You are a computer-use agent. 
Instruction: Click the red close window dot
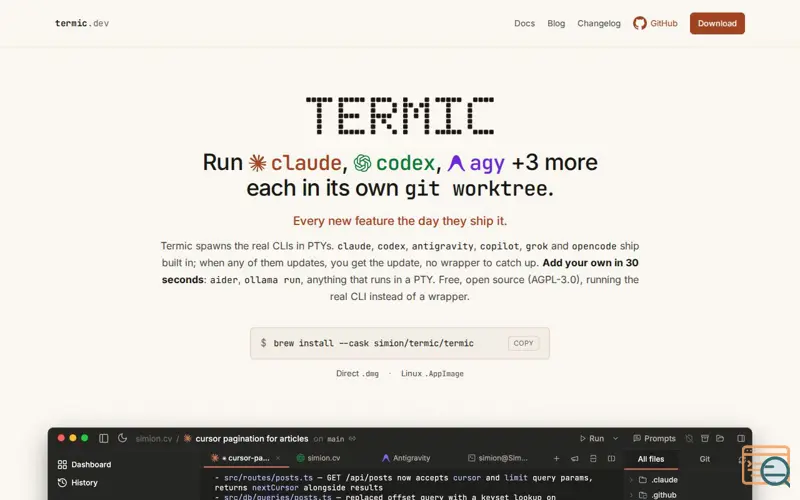(61, 438)
